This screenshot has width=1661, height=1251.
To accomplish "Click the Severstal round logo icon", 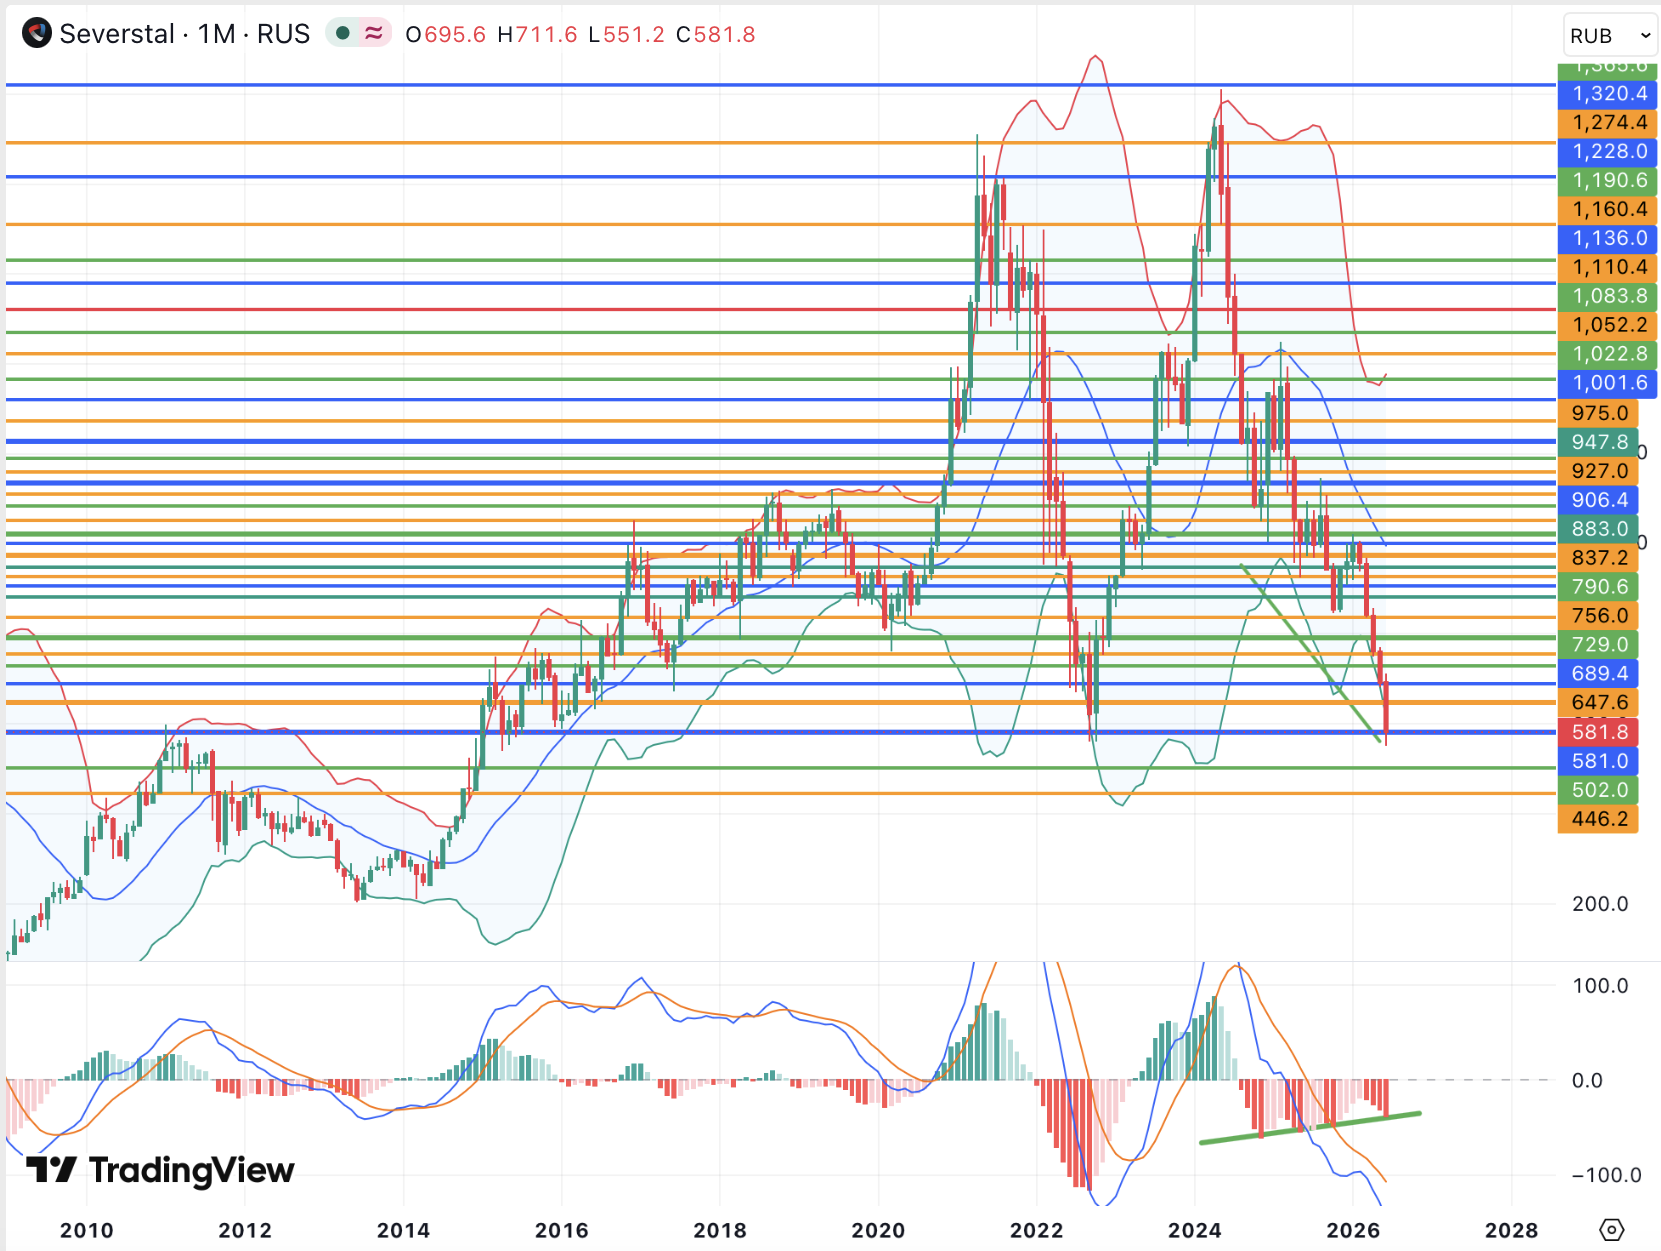I will [x=37, y=34].
